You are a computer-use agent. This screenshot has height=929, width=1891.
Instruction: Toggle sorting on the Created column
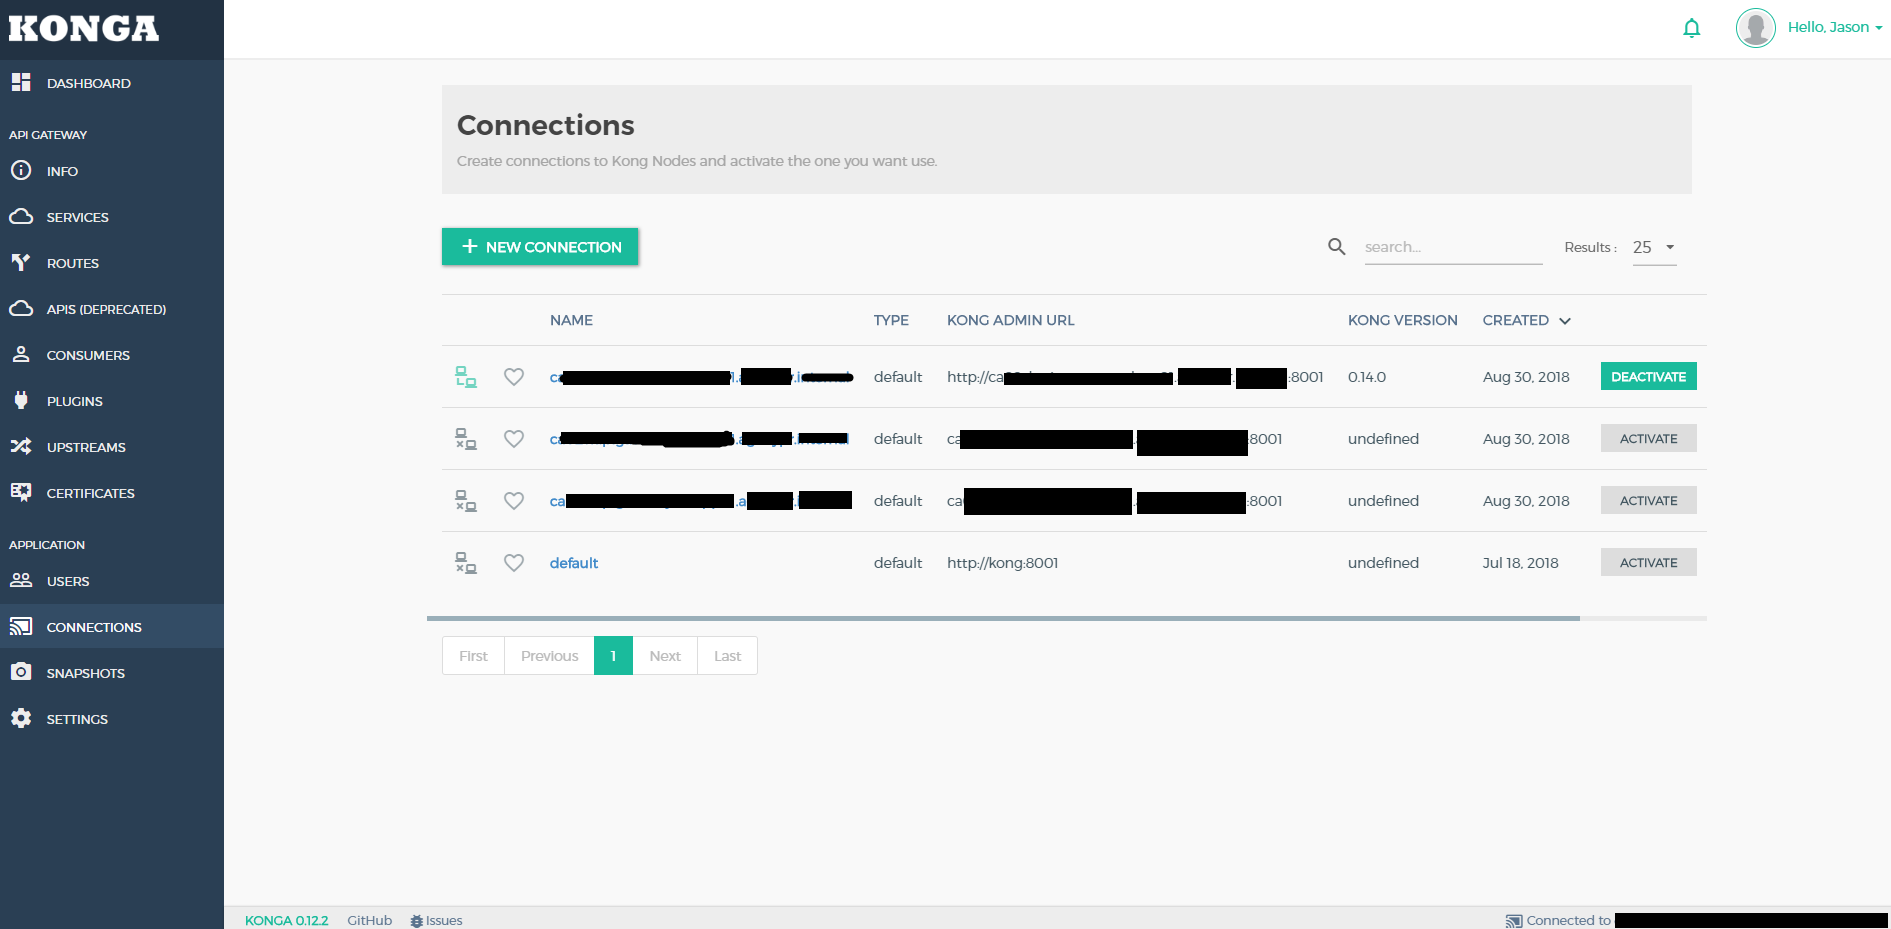click(1525, 320)
